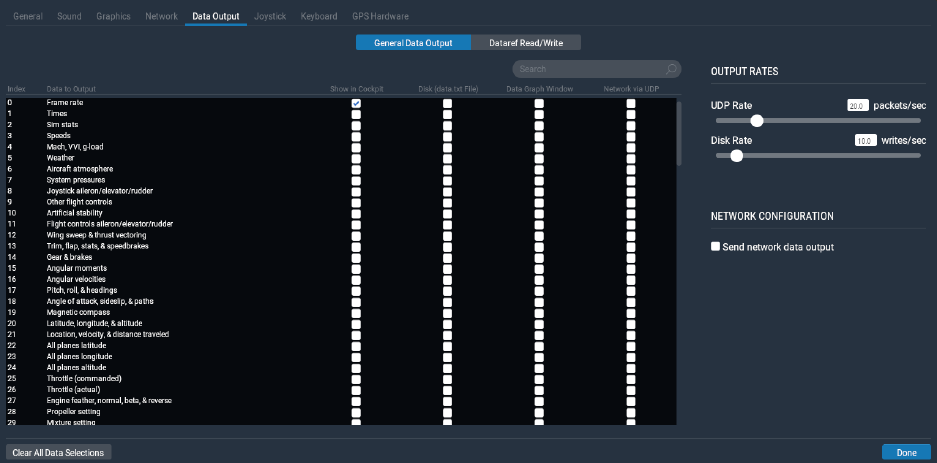This screenshot has height=463, width=937.
Task: Click the Done button
Action: tap(907, 453)
